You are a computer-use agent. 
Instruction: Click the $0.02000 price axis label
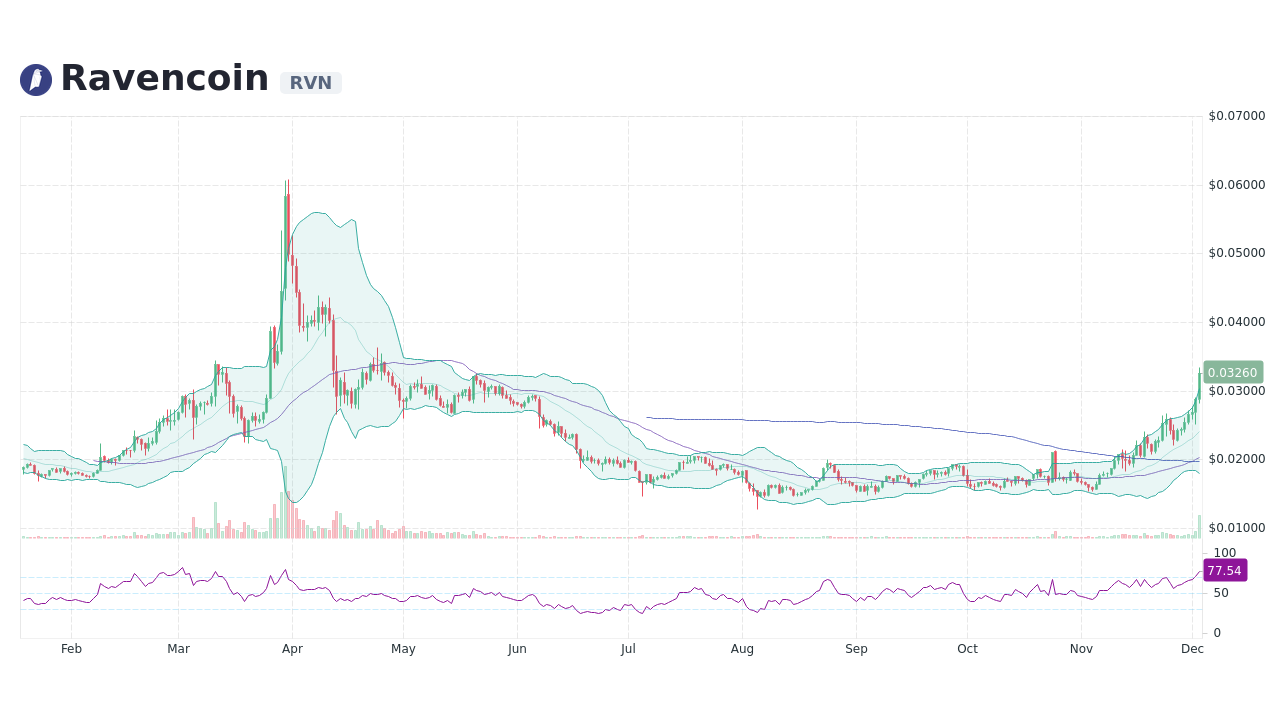pyautogui.click(x=1237, y=459)
